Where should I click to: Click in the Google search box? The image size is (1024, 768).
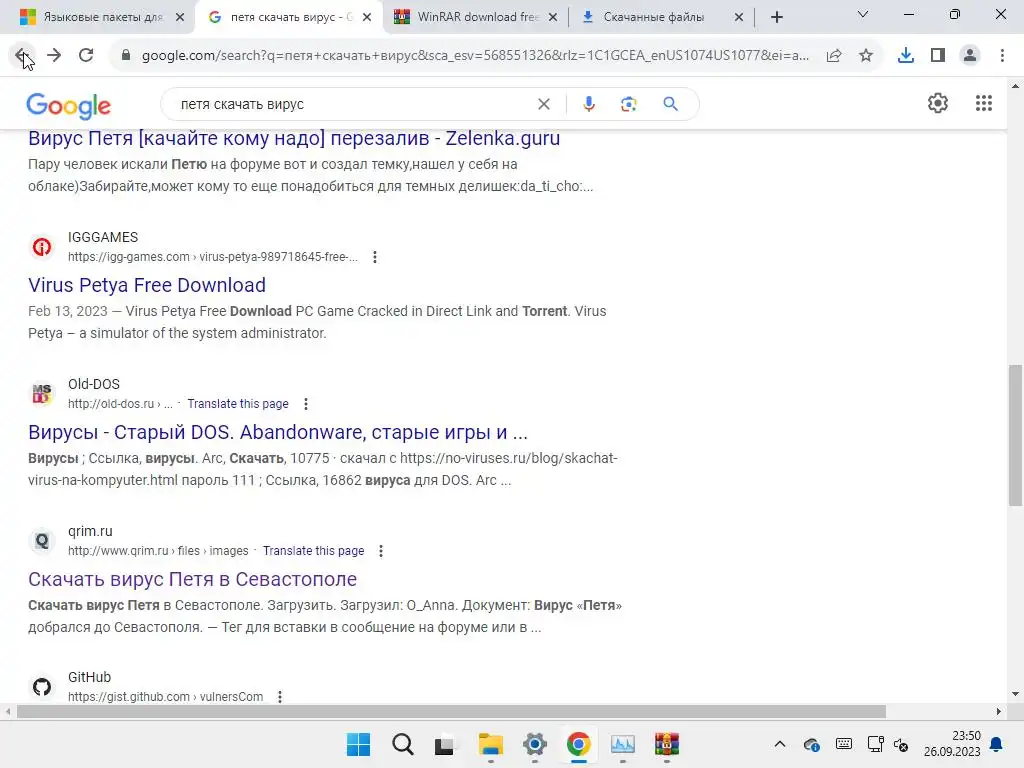(353, 104)
